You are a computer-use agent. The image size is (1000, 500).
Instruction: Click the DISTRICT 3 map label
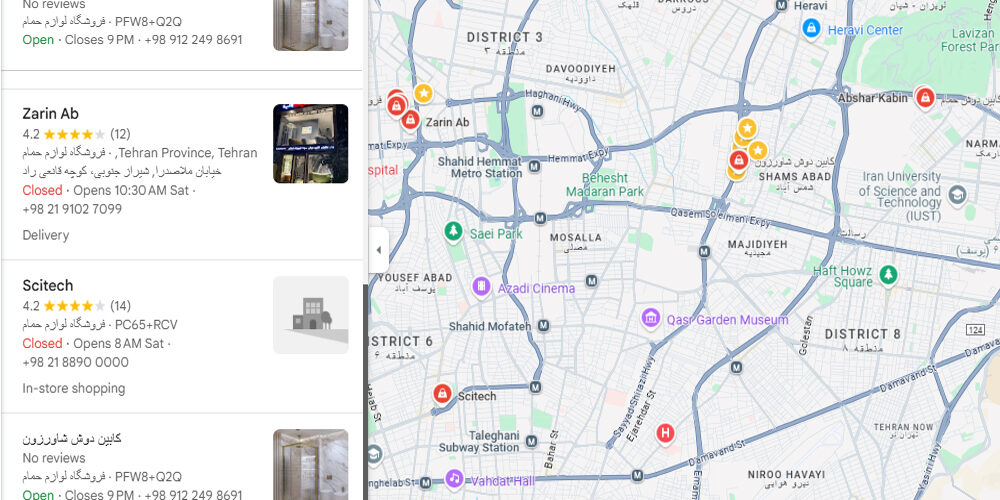point(504,37)
